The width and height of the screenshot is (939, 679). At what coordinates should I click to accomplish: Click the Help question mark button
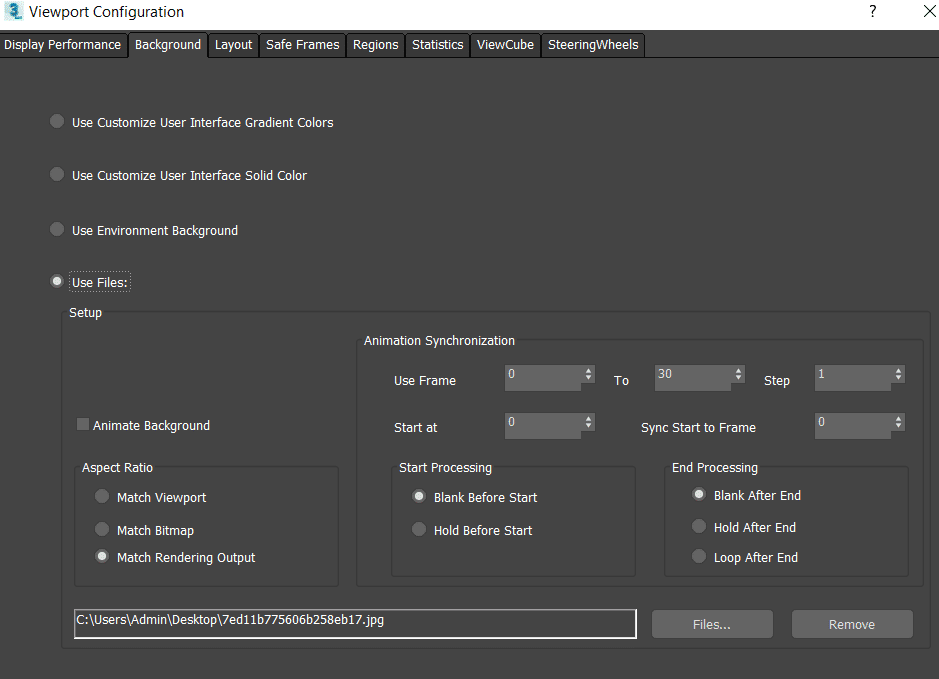[873, 11]
